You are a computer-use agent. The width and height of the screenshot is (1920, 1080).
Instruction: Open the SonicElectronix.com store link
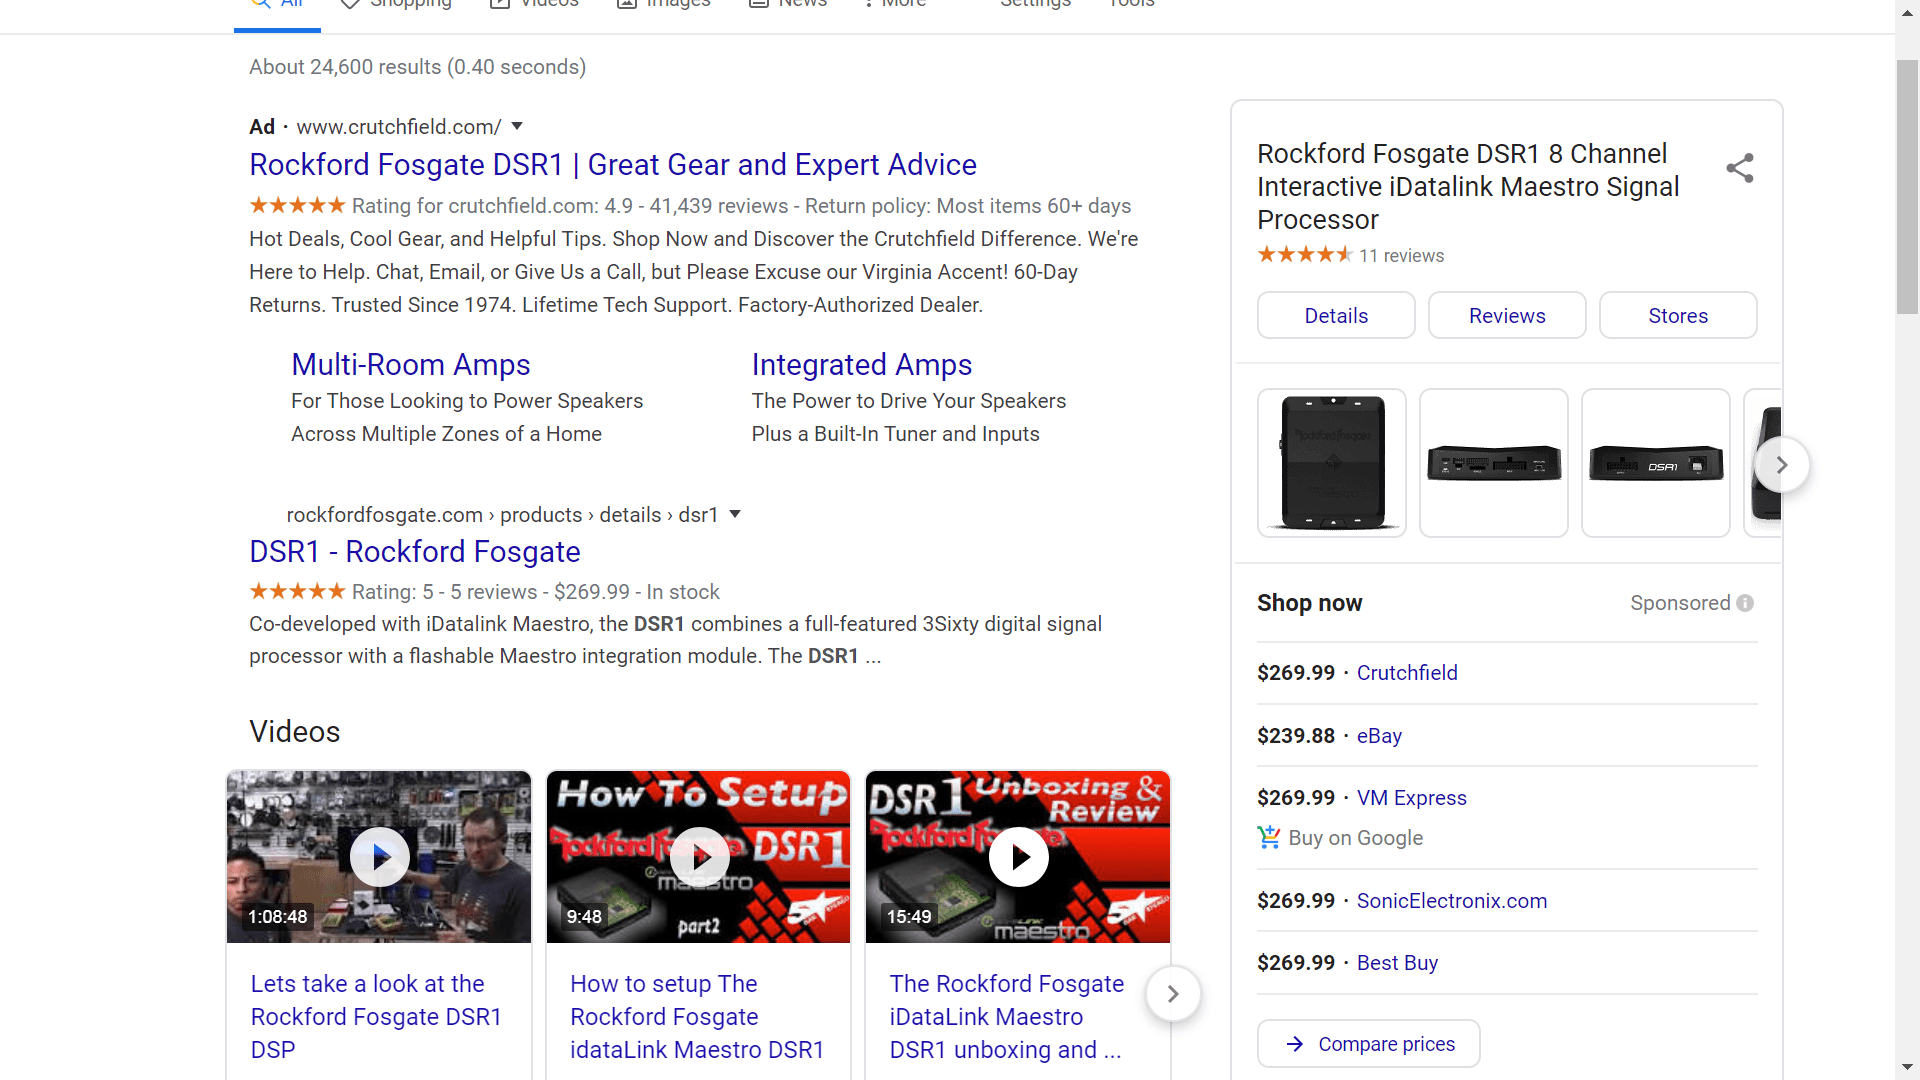[x=1452, y=901]
